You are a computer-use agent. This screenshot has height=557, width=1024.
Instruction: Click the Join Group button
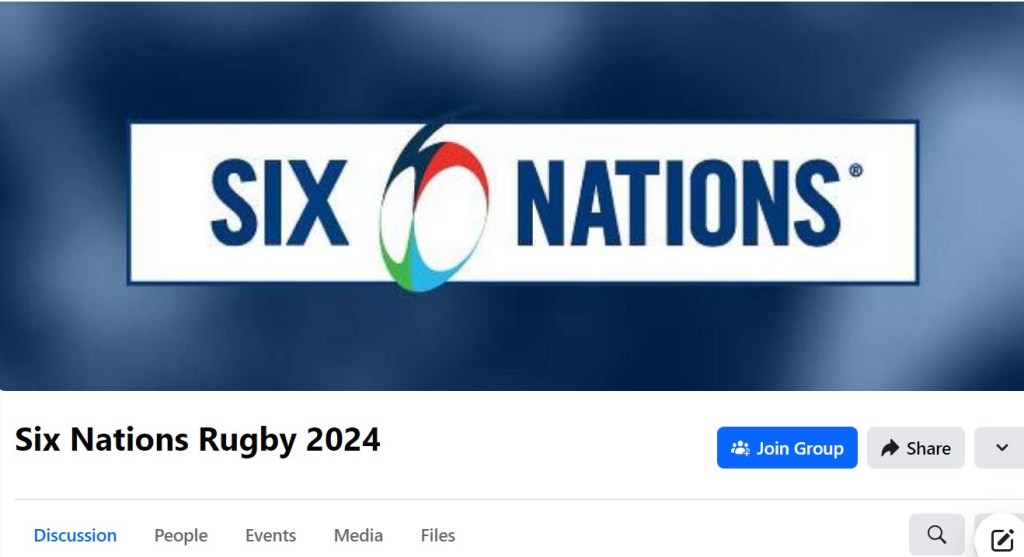pos(787,448)
